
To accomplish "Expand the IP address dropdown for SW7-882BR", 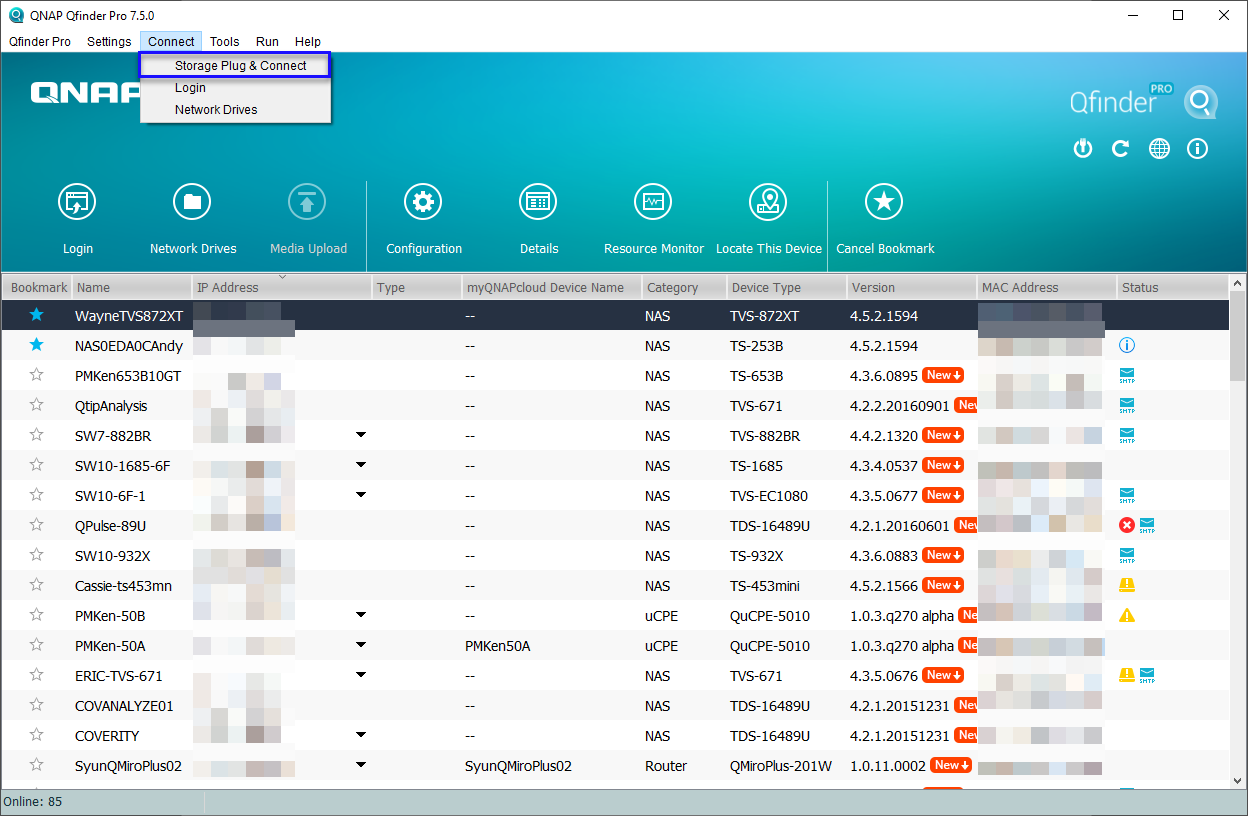I will 361,435.
